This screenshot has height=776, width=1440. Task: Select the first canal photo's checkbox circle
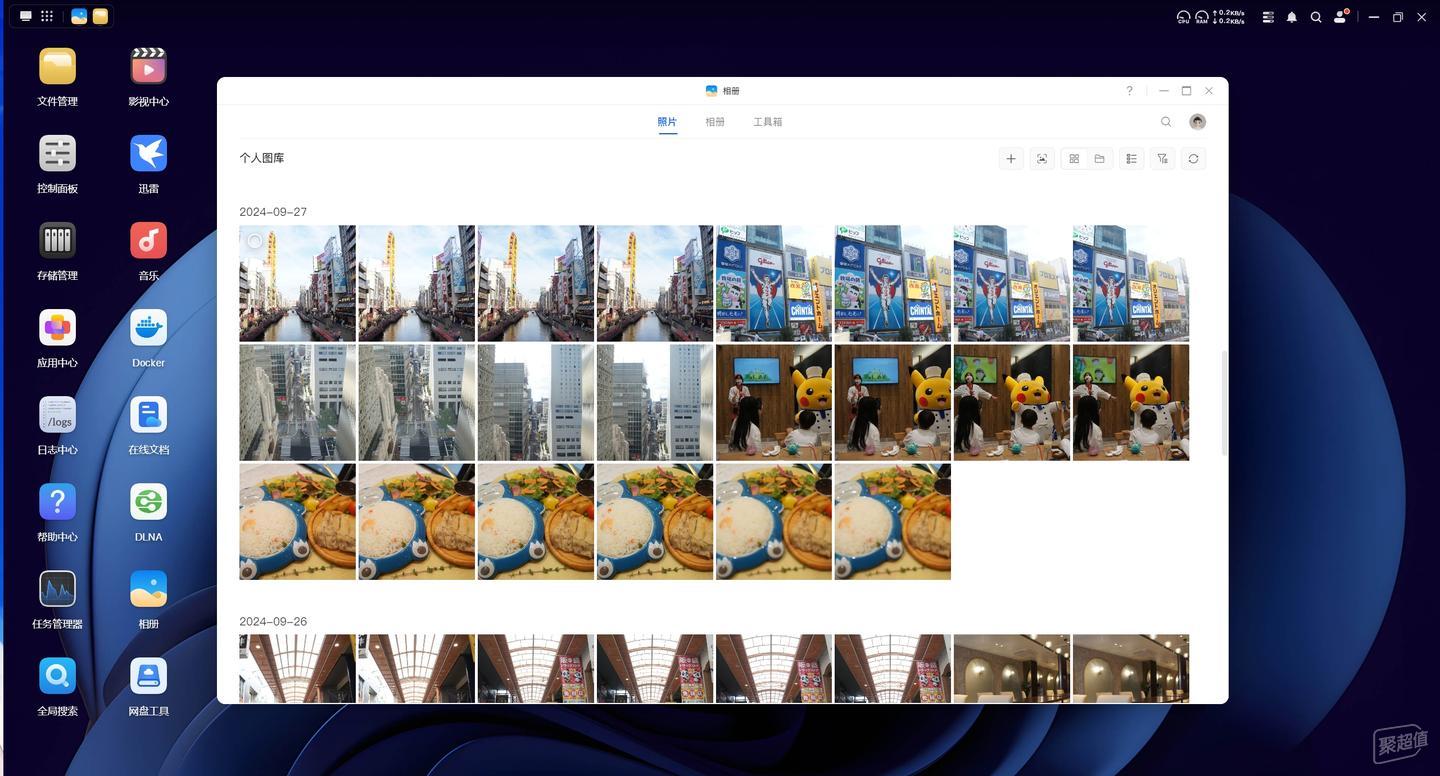pyautogui.click(x=254, y=241)
